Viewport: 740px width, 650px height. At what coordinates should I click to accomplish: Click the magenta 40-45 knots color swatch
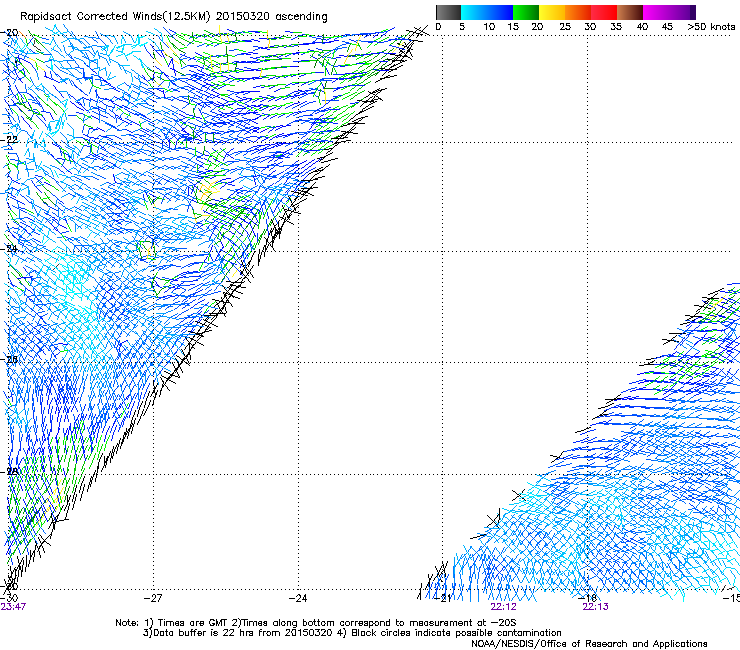(x=656, y=12)
